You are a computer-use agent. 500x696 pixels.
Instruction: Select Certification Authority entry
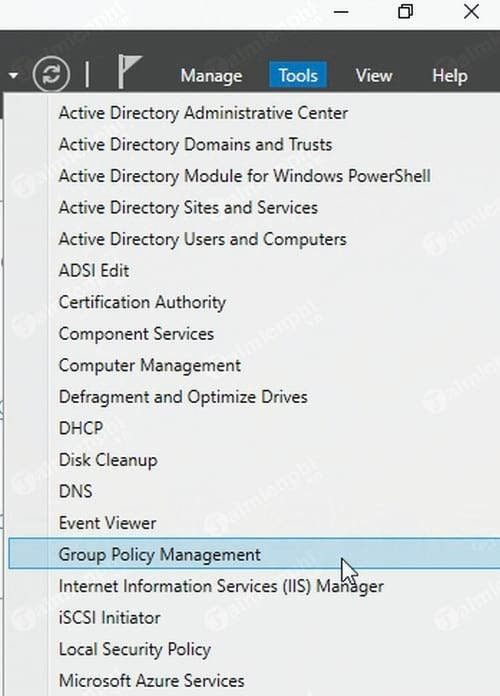pyautogui.click(x=142, y=302)
